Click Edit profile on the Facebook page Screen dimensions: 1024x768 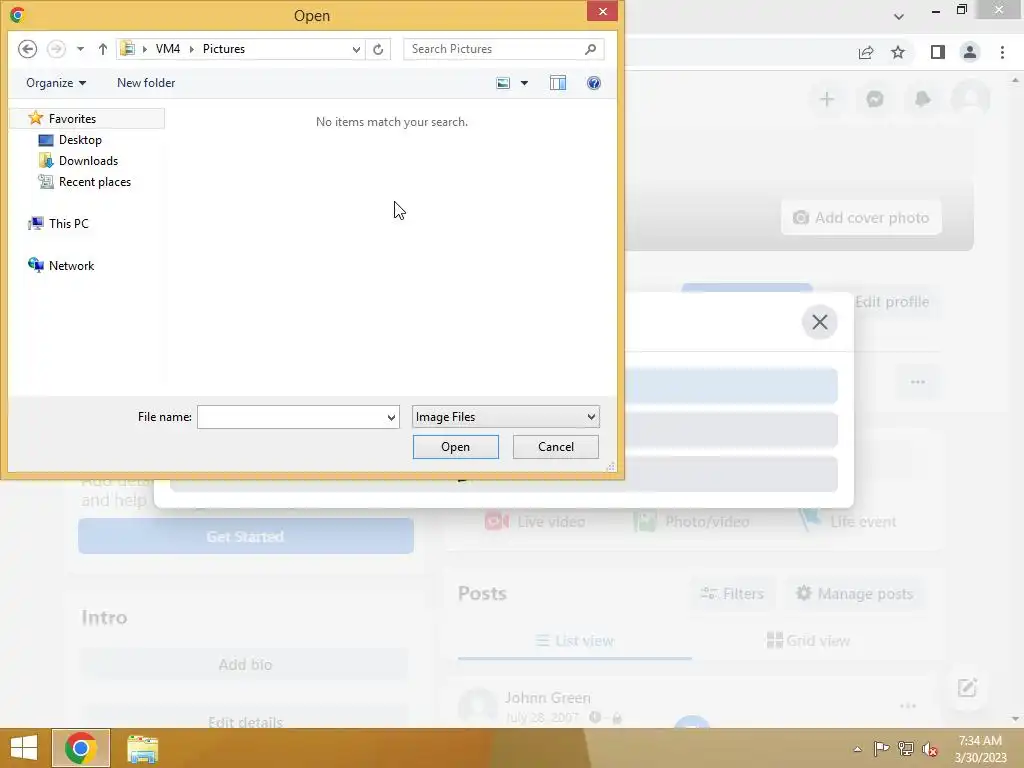click(891, 302)
